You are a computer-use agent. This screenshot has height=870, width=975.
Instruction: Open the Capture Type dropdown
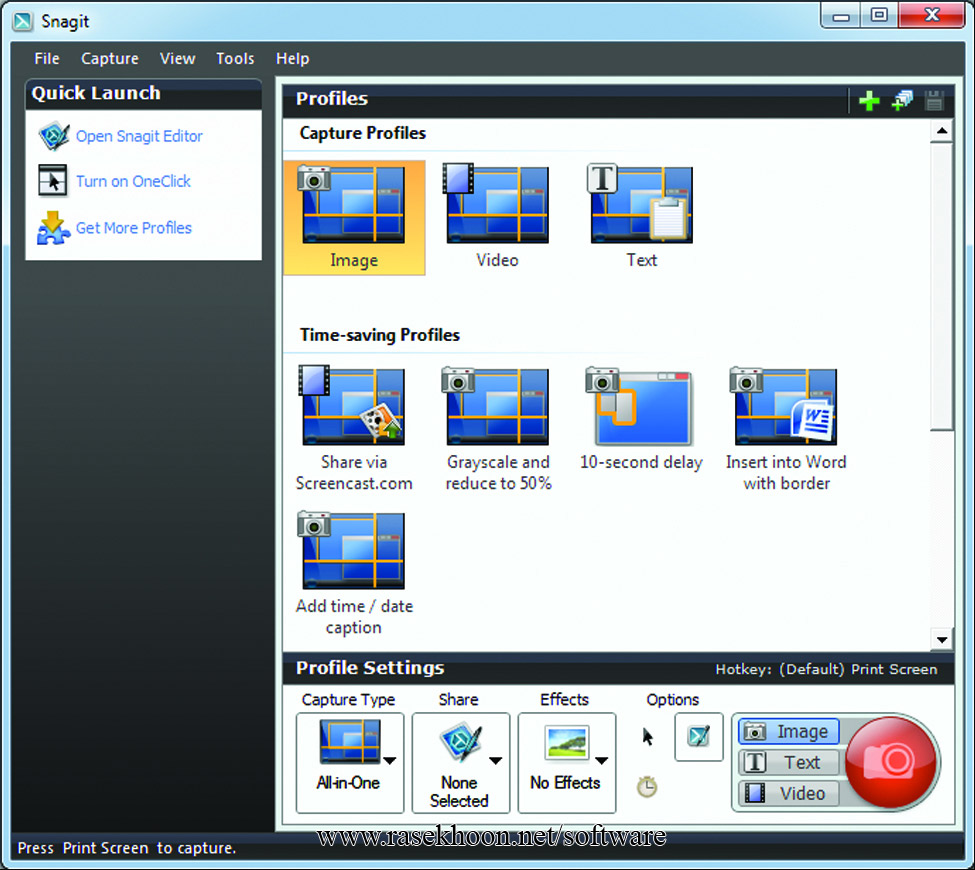pos(389,760)
